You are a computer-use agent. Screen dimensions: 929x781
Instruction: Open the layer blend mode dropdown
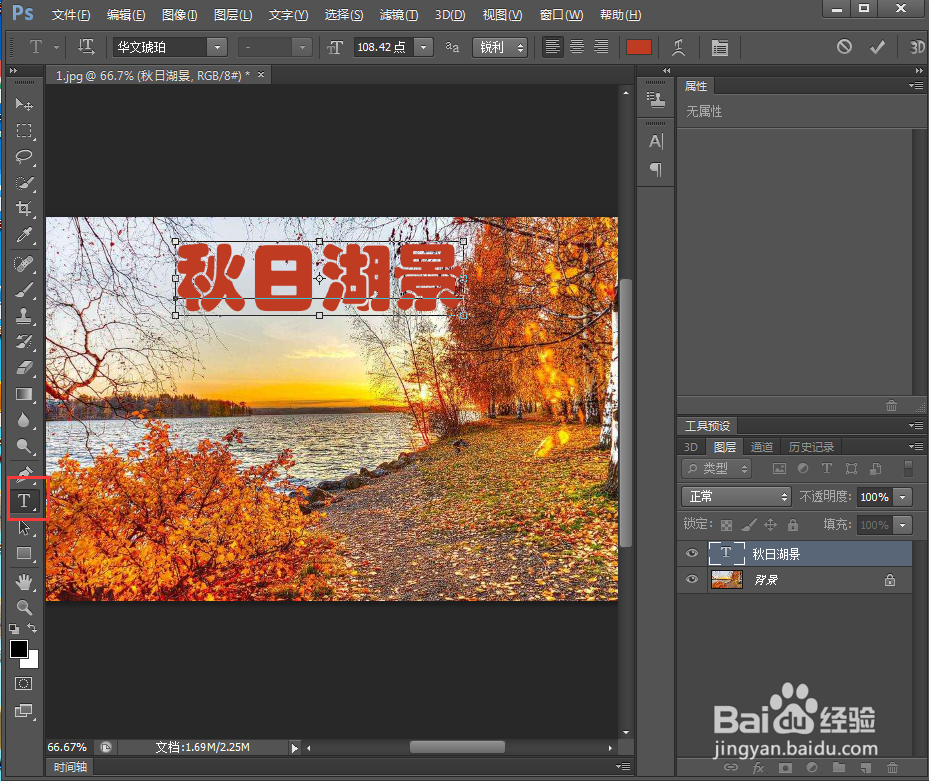click(735, 496)
